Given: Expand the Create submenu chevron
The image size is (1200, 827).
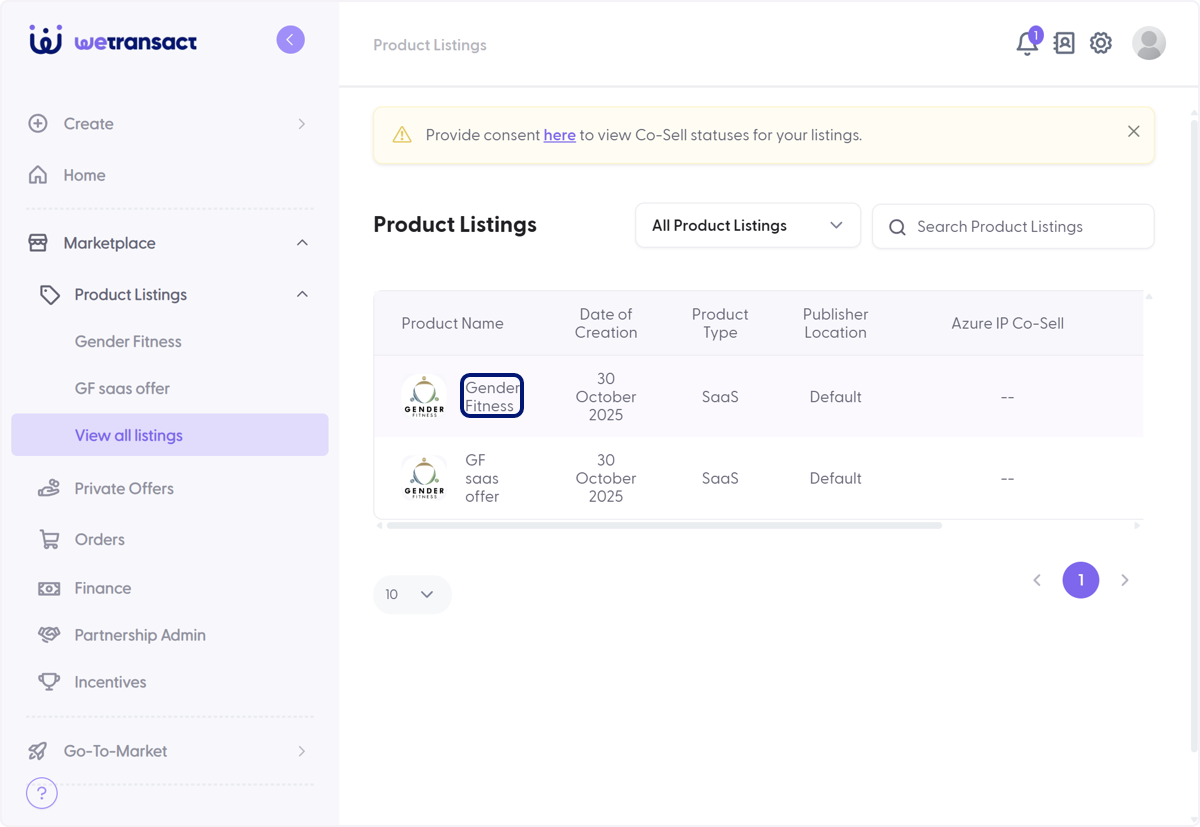Looking at the screenshot, I should pos(302,124).
